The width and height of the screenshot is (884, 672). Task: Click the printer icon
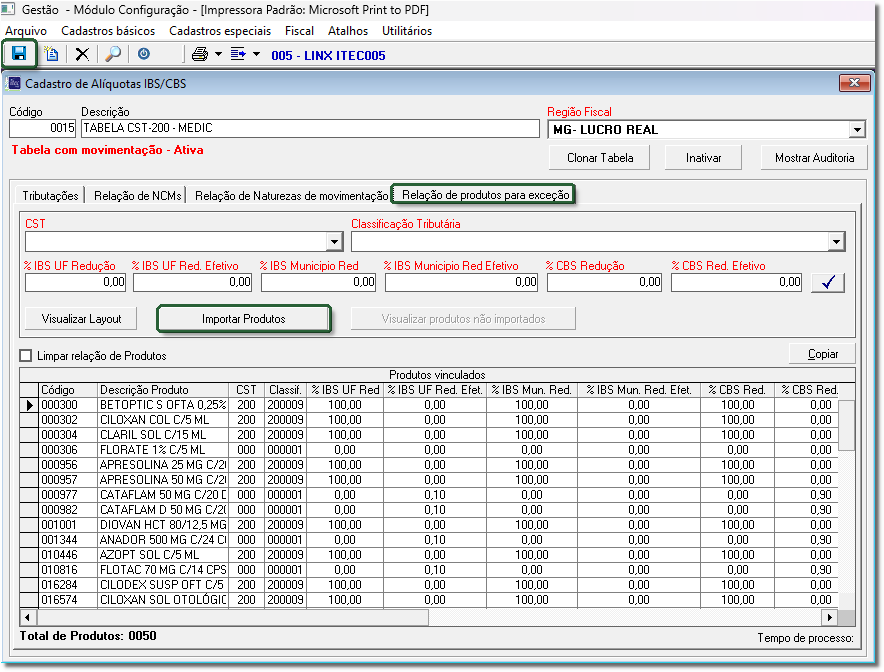(200, 54)
